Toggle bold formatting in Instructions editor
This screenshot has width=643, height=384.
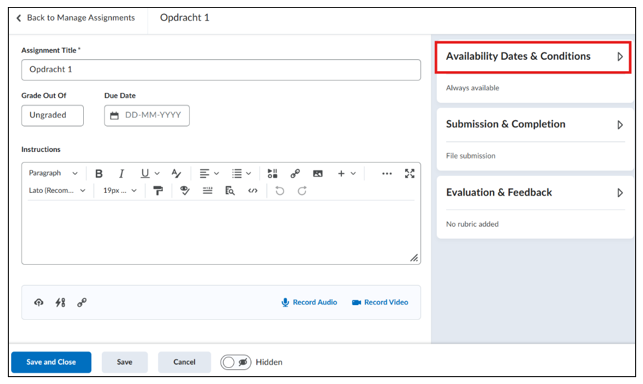(99, 174)
